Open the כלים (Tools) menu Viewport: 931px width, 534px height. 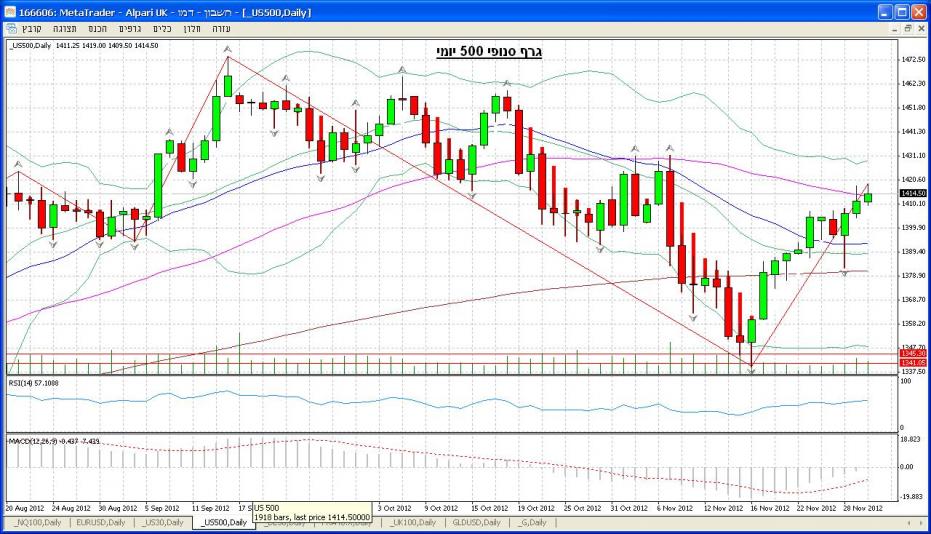[163, 29]
